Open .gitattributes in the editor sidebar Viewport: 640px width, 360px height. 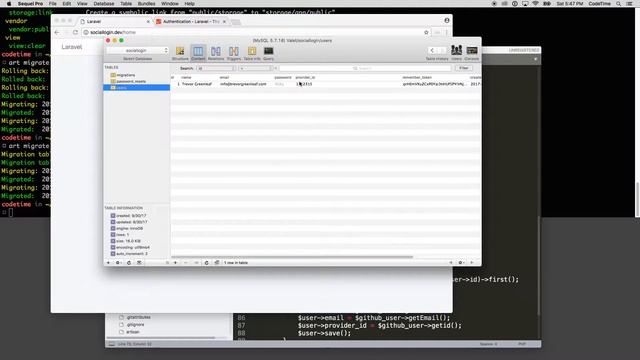[138, 317]
